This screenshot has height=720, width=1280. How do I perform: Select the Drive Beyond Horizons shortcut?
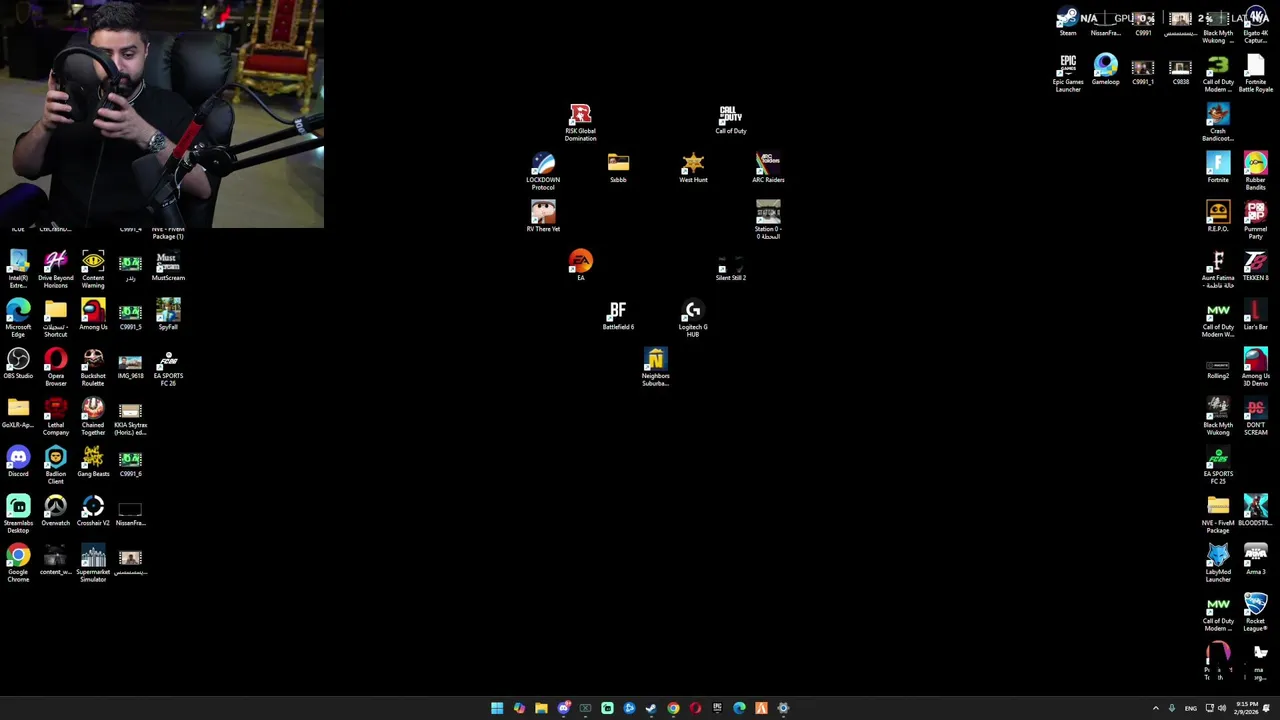tap(55, 270)
